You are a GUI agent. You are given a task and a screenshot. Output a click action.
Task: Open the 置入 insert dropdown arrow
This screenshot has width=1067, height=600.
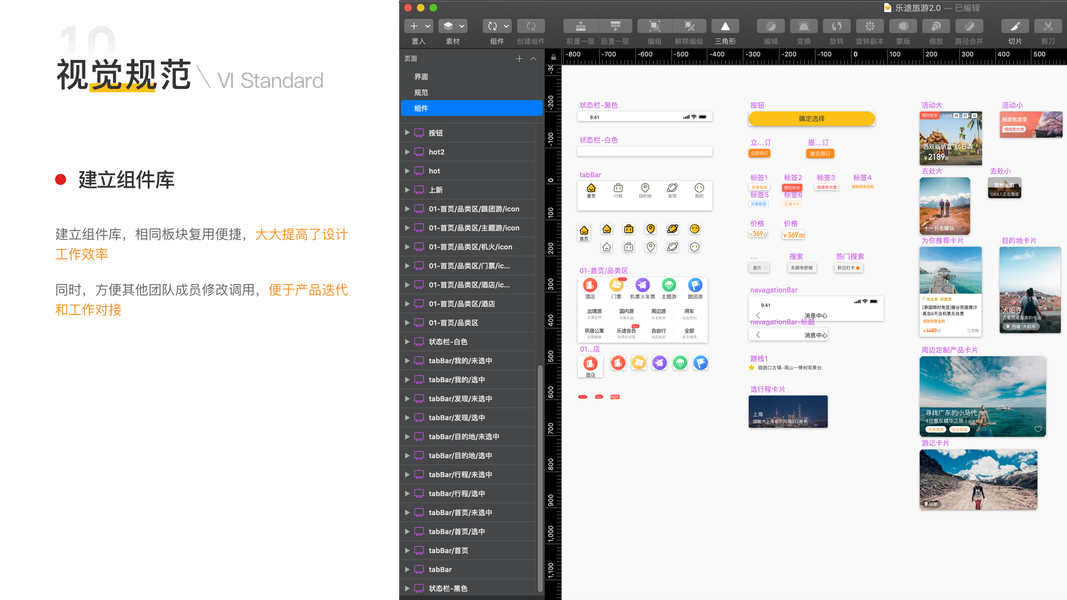pos(427,26)
